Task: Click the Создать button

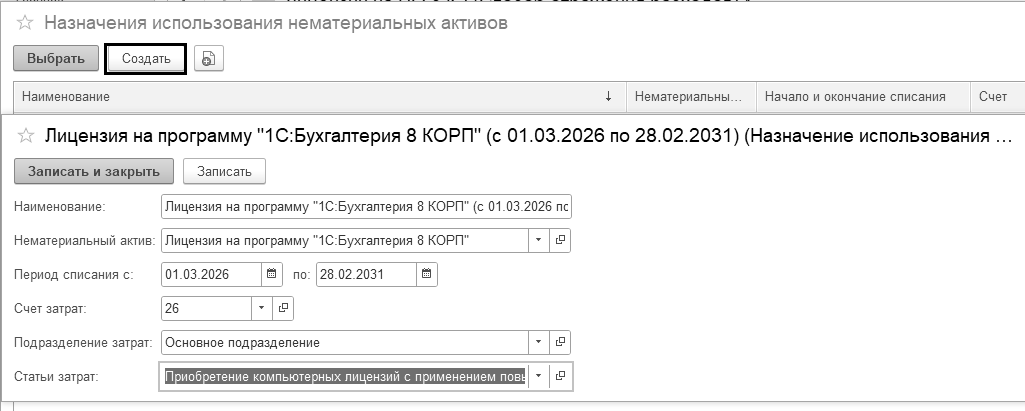Action: tap(146, 59)
